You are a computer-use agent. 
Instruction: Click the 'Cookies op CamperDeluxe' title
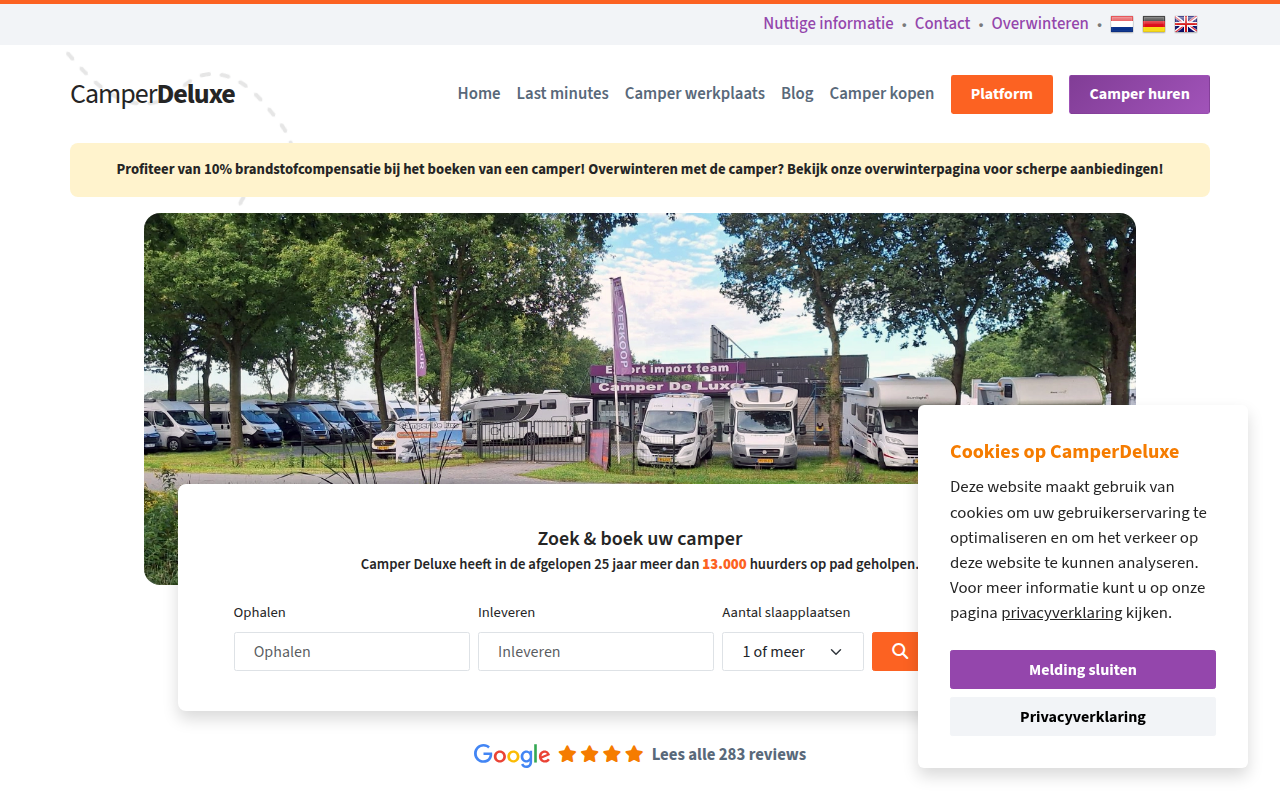(x=1064, y=451)
